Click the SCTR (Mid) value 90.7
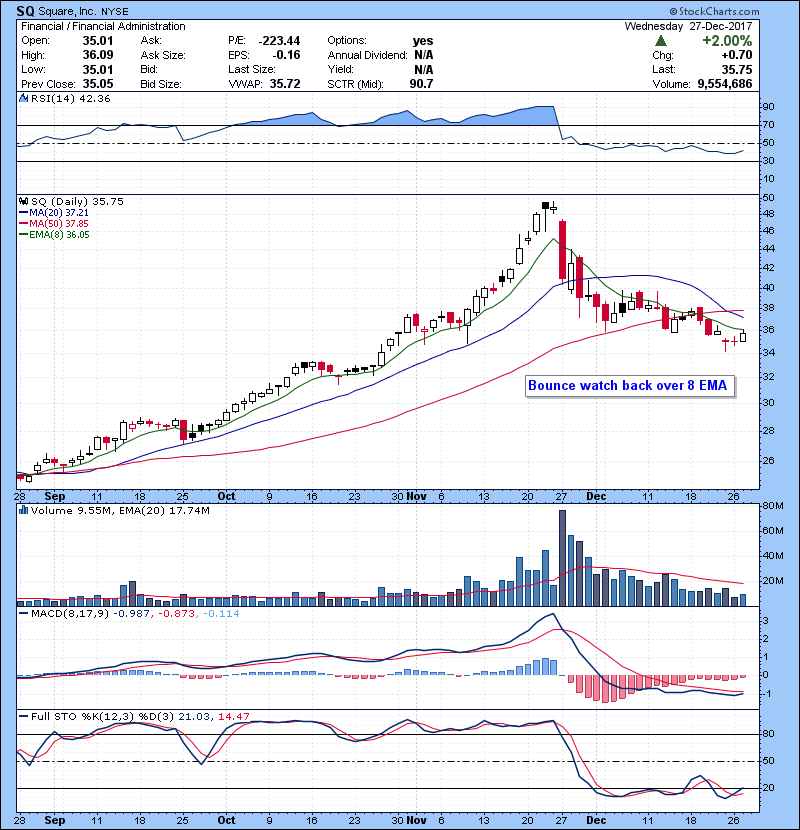 point(421,84)
